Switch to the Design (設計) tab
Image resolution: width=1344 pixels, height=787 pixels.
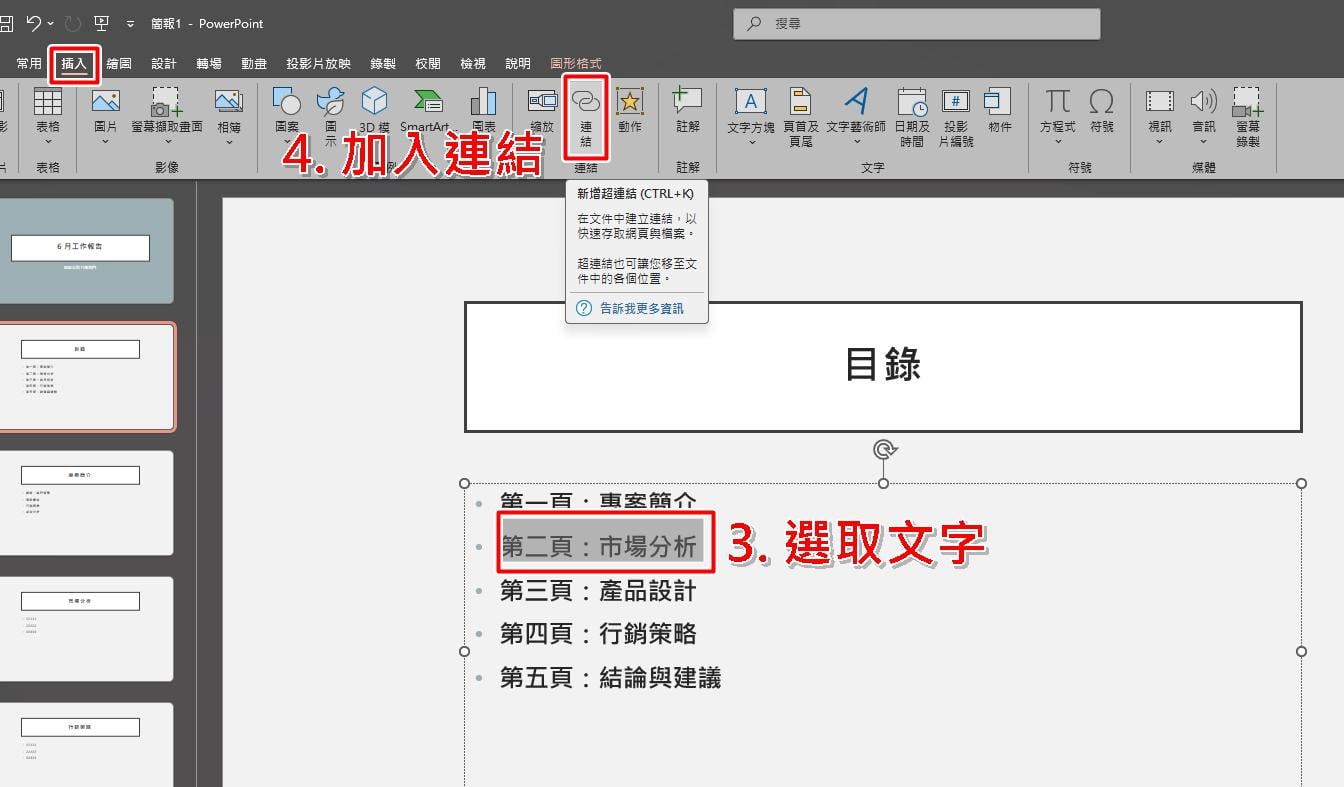click(164, 63)
